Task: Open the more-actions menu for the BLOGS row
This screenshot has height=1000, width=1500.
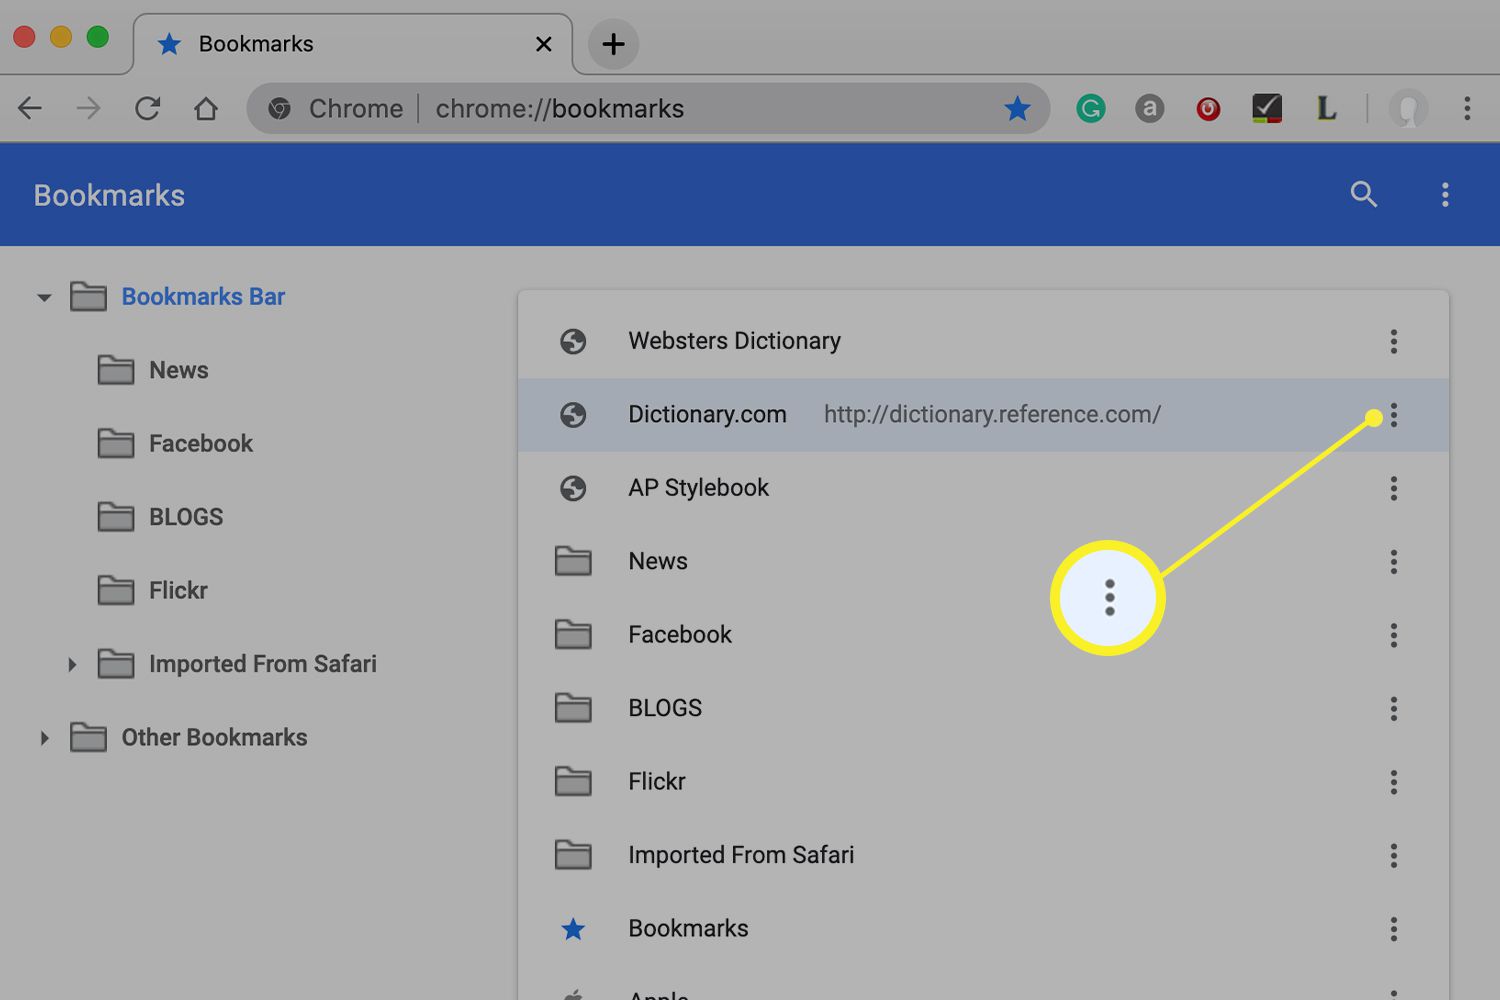Action: (x=1393, y=709)
